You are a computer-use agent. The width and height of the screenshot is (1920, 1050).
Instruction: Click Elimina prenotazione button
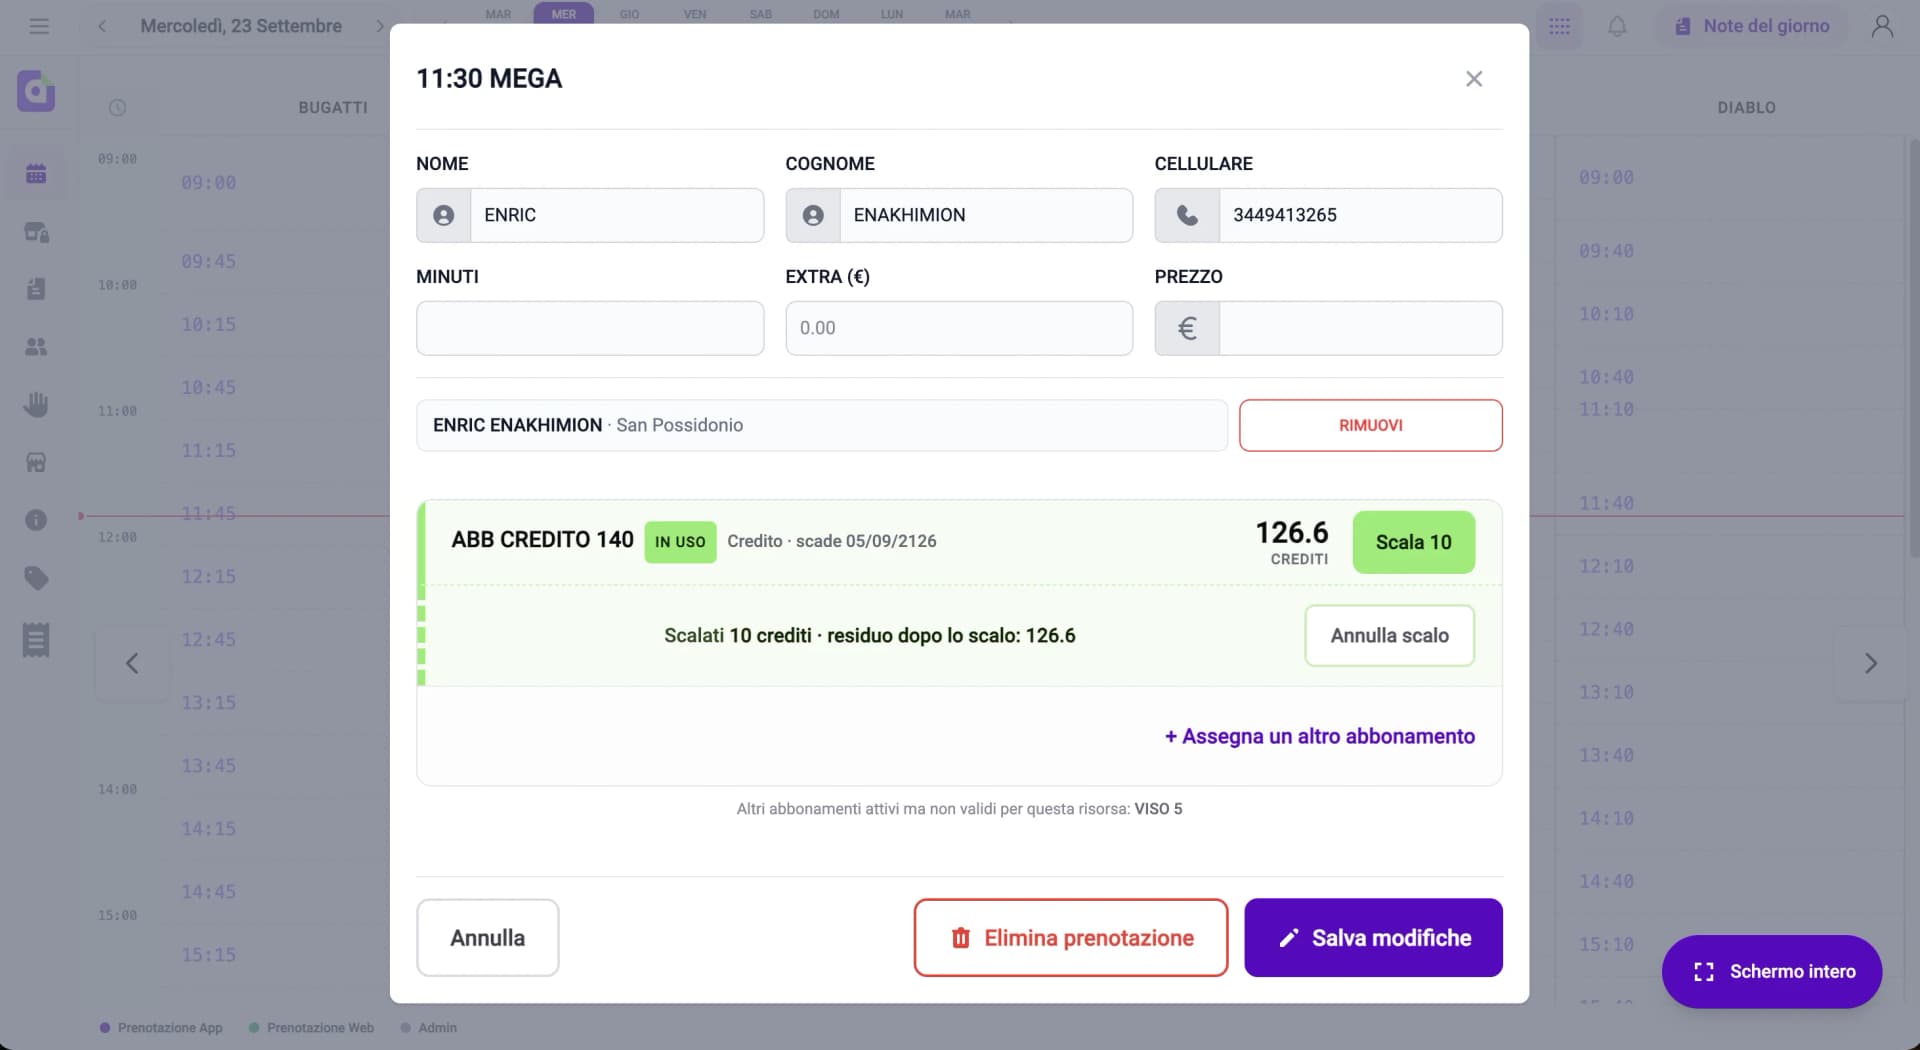coord(1070,937)
